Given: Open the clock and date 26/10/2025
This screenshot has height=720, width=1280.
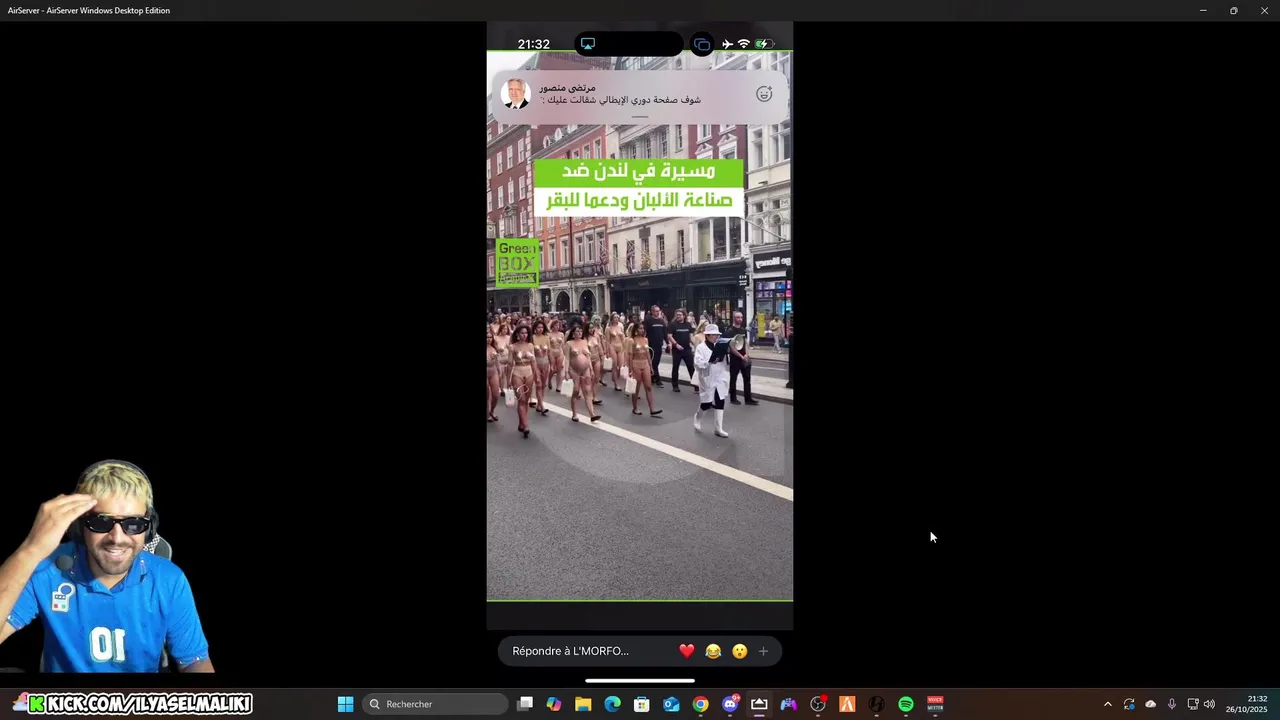Looking at the screenshot, I should point(1246,704).
